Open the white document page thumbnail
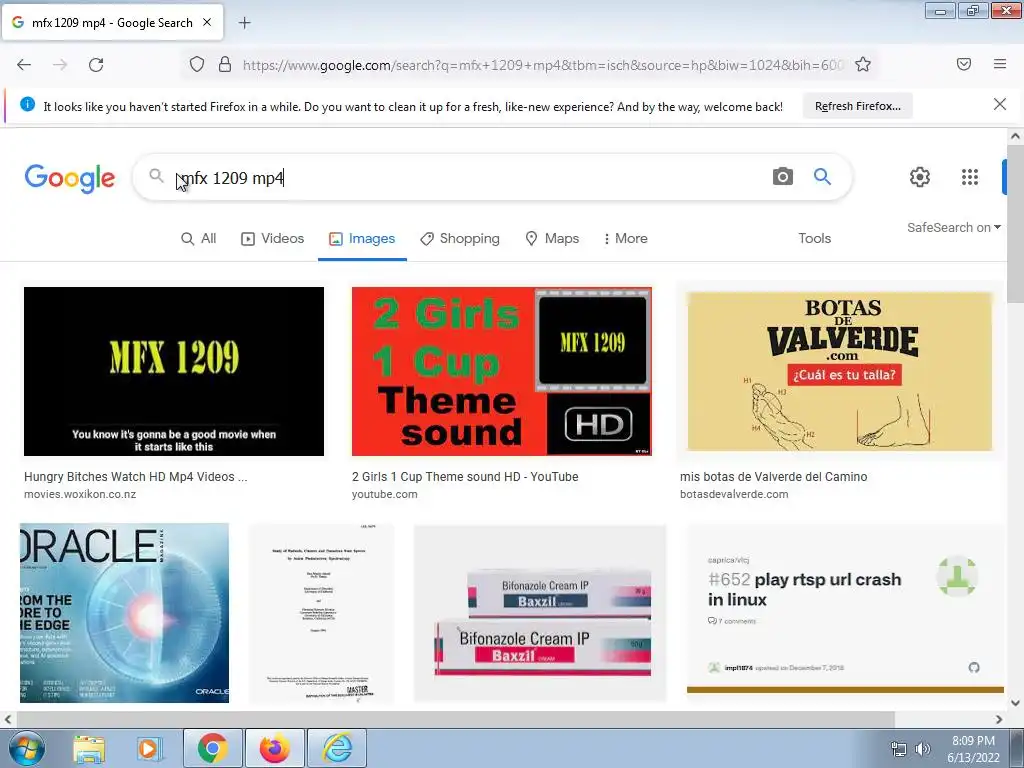The image size is (1024, 768). 321,613
